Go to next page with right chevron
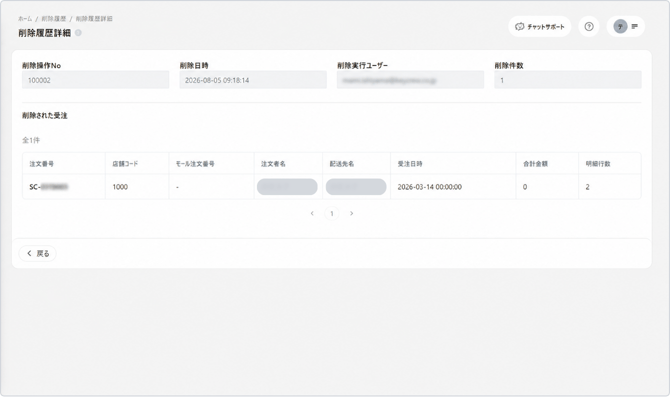 (352, 213)
